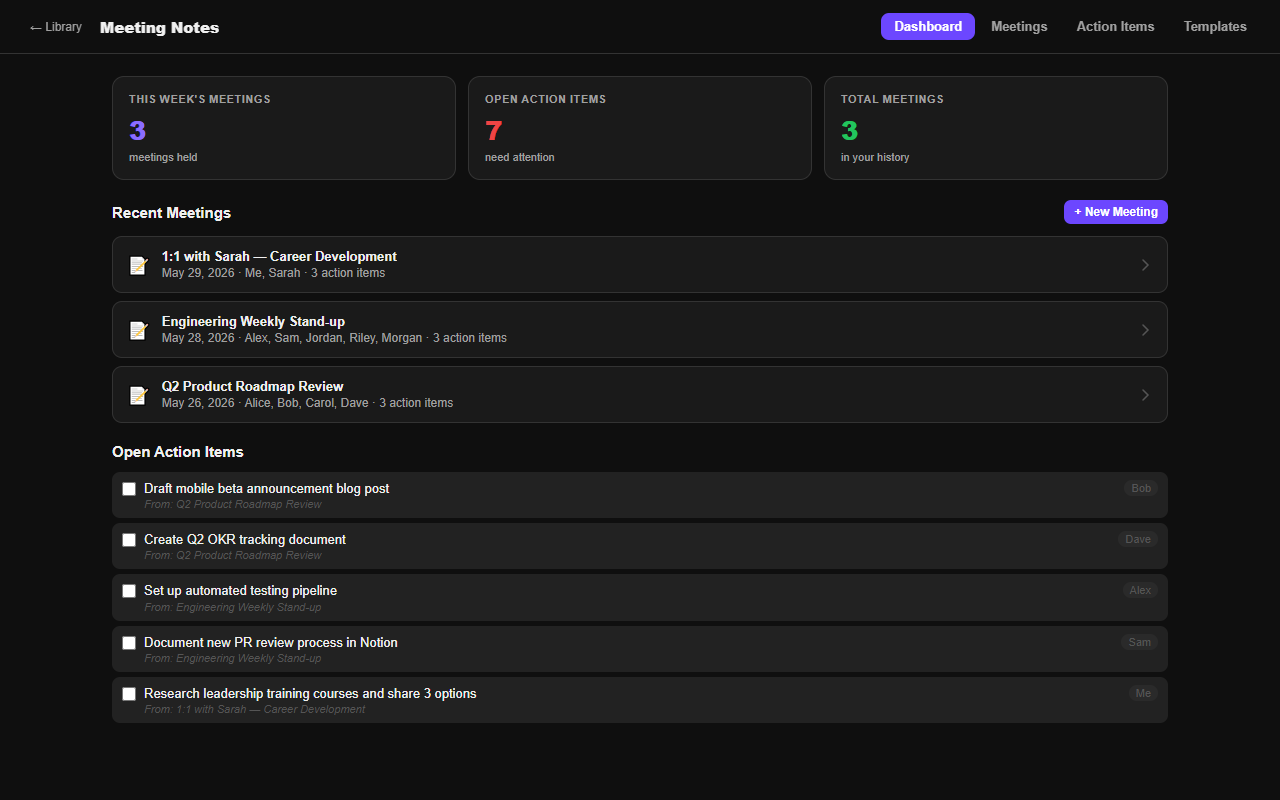Click the notepad icon for Q2 Product Roadmap Review
1280x800 pixels.
click(x=139, y=395)
